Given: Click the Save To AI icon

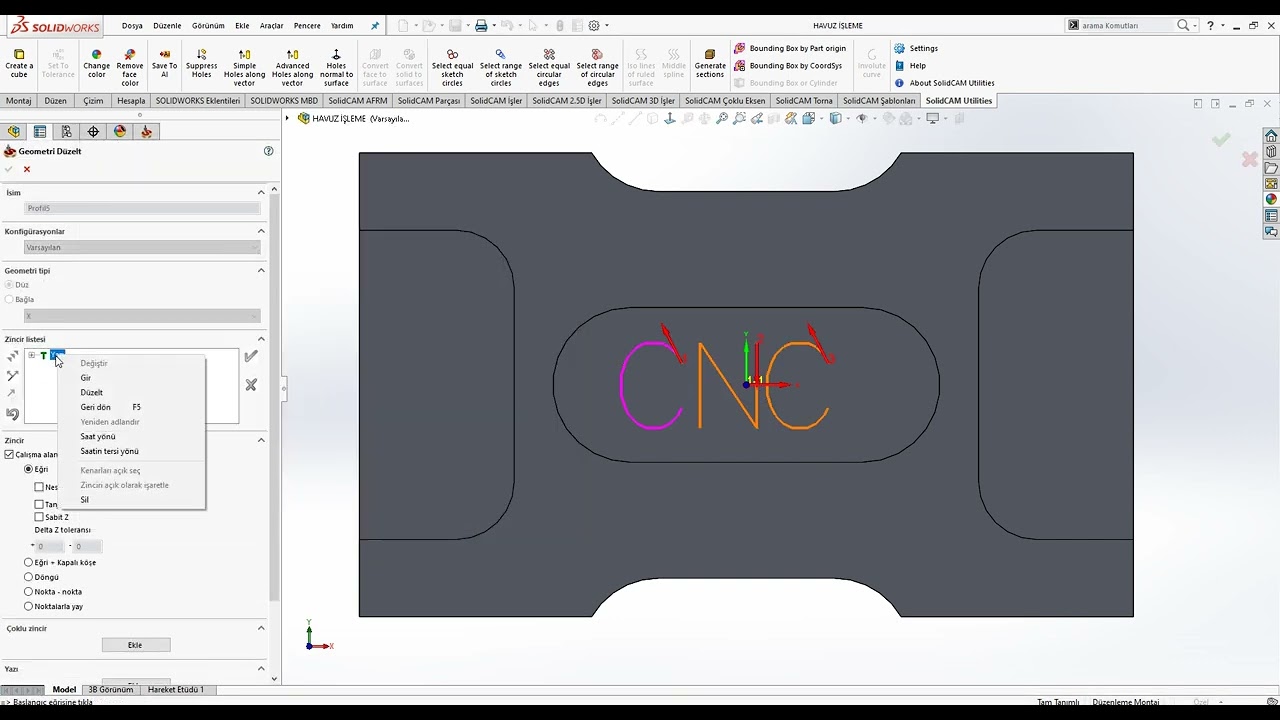Looking at the screenshot, I should (x=165, y=66).
